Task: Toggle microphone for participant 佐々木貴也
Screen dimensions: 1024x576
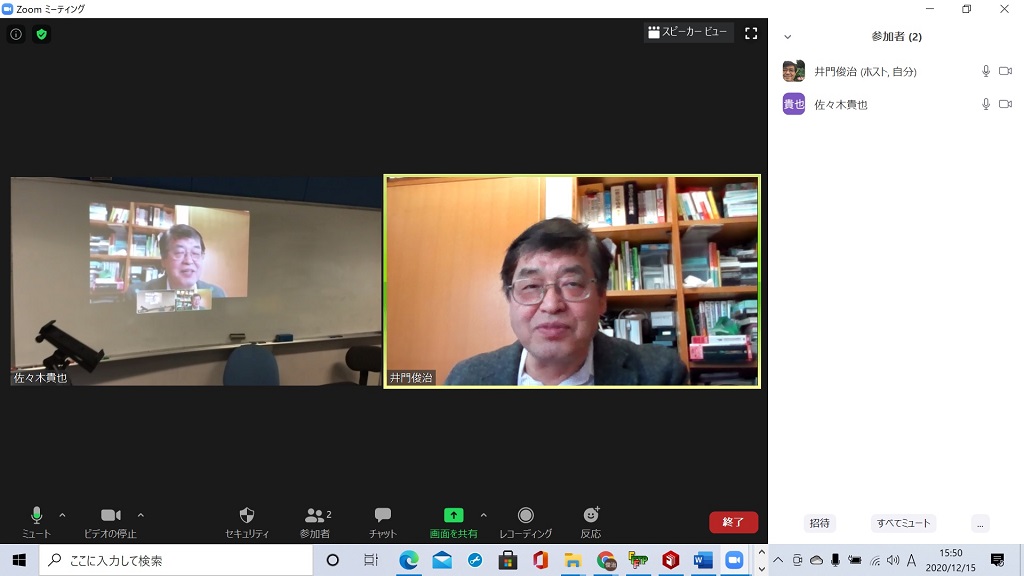Action: [x=986, y=104]
